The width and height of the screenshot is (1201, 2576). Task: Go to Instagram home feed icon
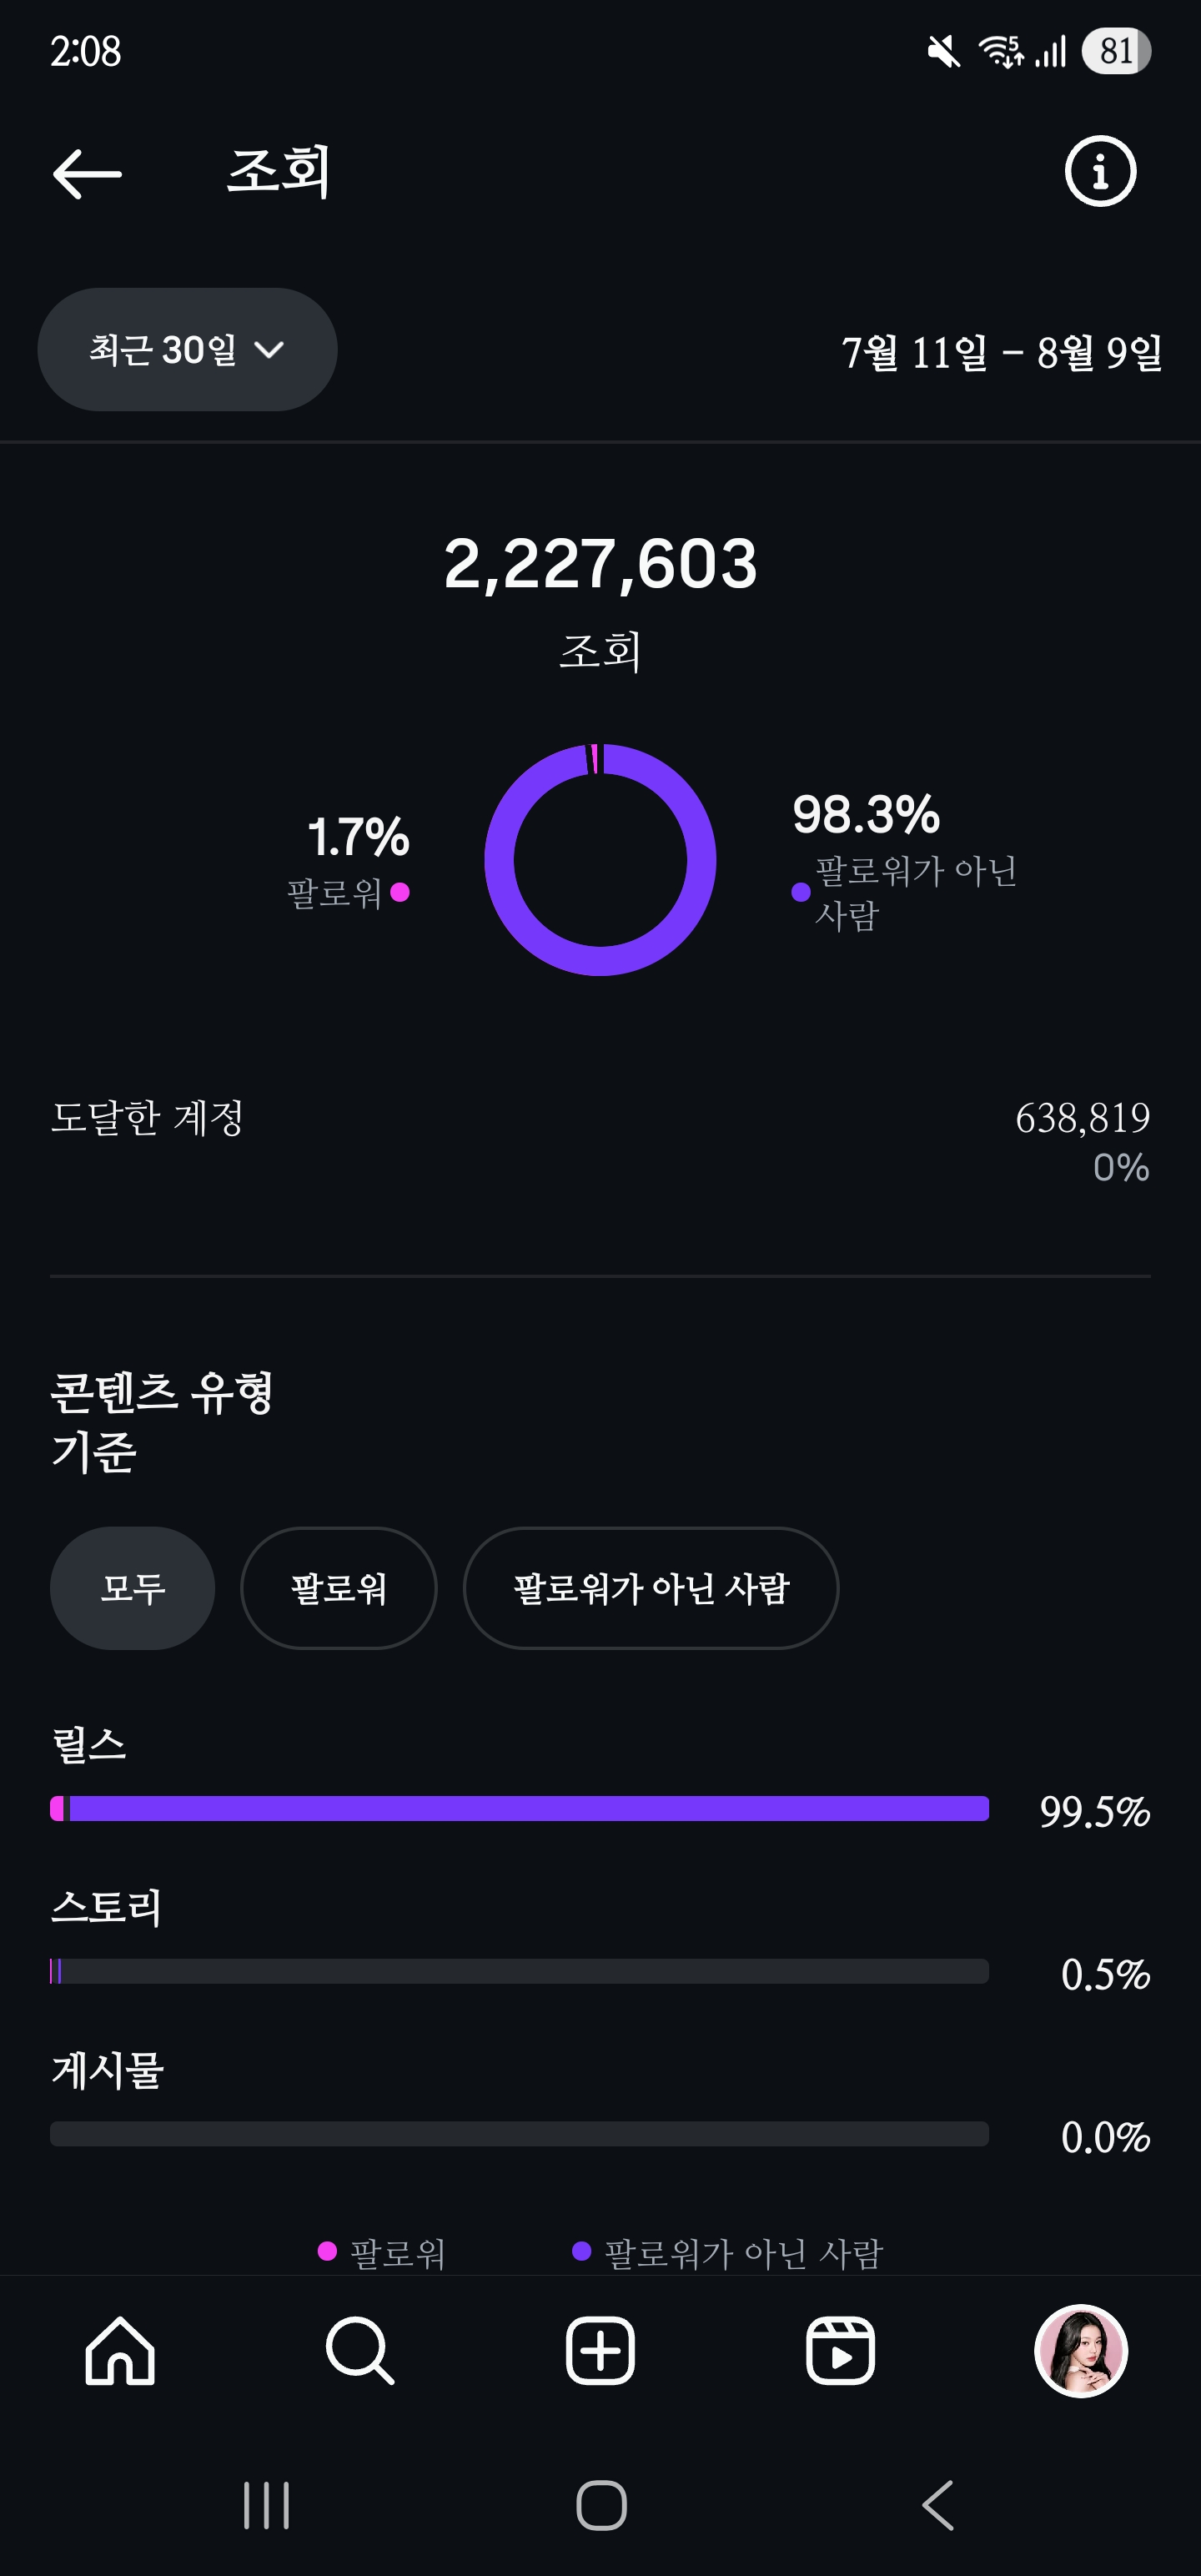tap(120, 2350)
